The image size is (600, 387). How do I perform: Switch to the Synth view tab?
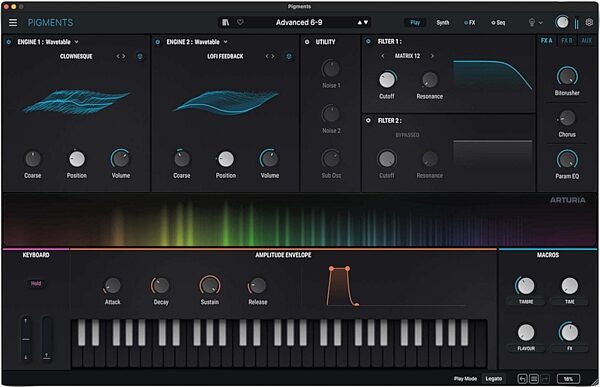(x=443, y=23)
